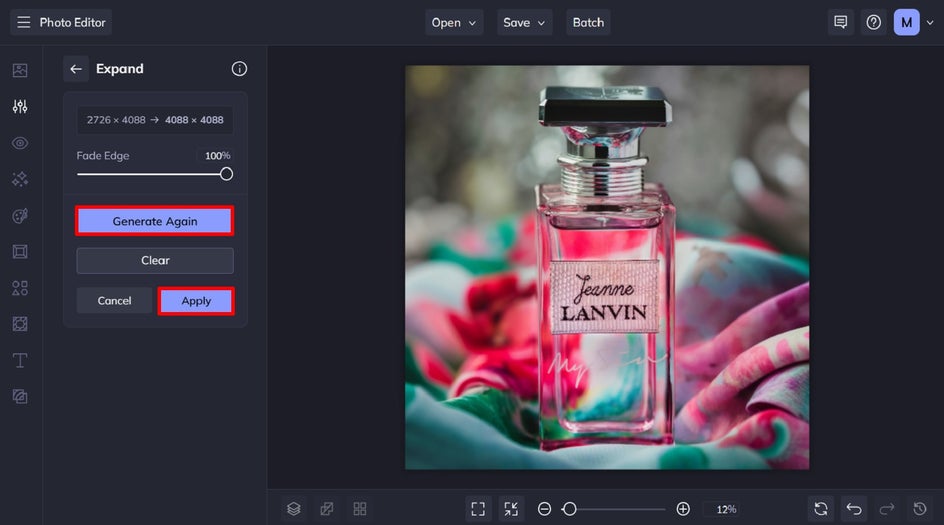944x525 pixels.
Task: Click the Batch button
Action: point(588,22)
